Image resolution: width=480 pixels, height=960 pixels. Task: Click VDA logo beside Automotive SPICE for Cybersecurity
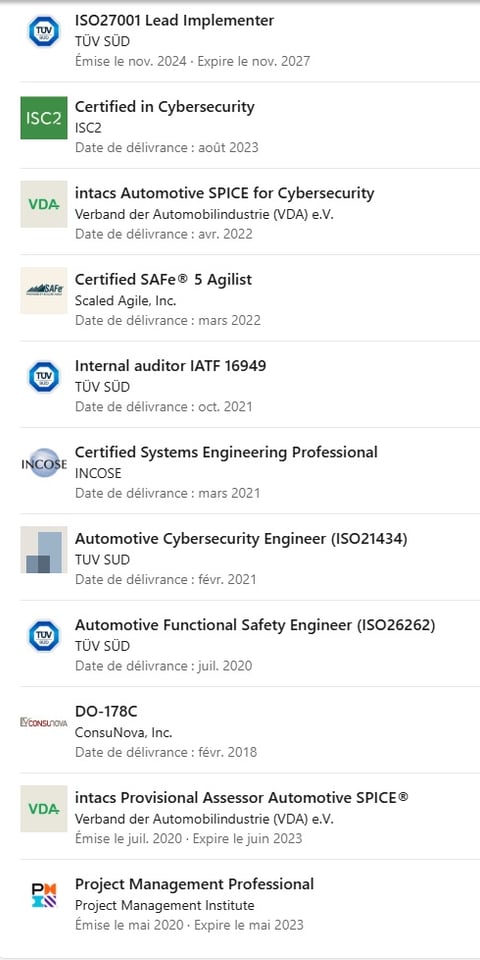pos(43,204)
